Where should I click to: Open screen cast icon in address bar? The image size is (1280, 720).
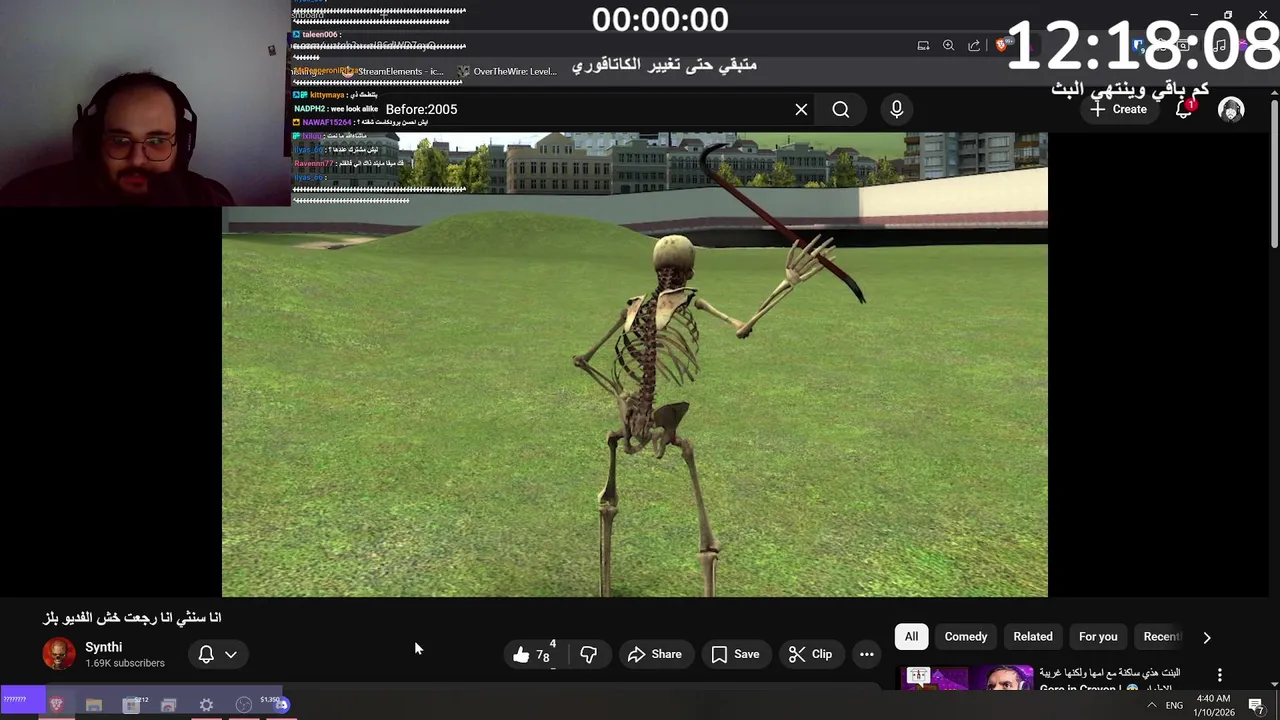pyautogui.click(x=923, y=45)
